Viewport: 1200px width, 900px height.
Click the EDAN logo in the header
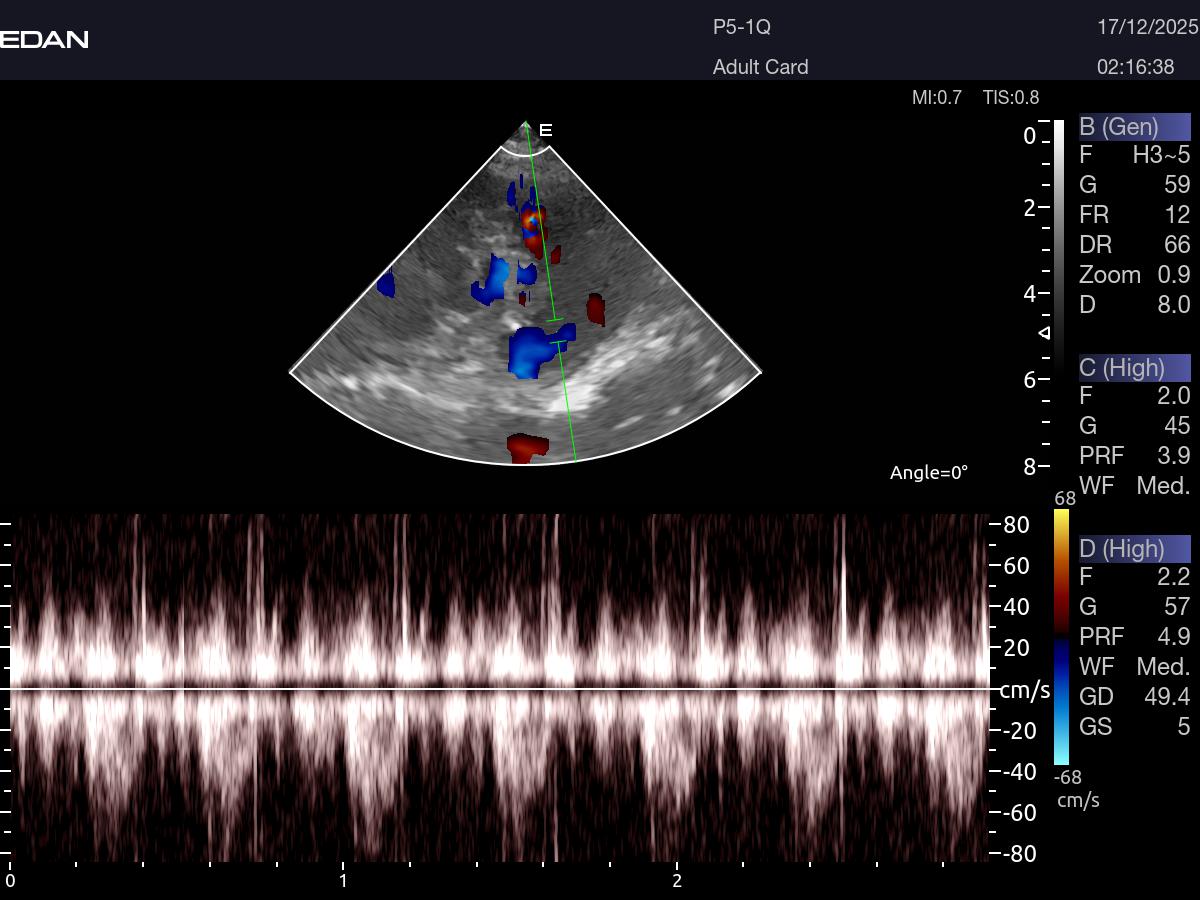coord(44,40)
